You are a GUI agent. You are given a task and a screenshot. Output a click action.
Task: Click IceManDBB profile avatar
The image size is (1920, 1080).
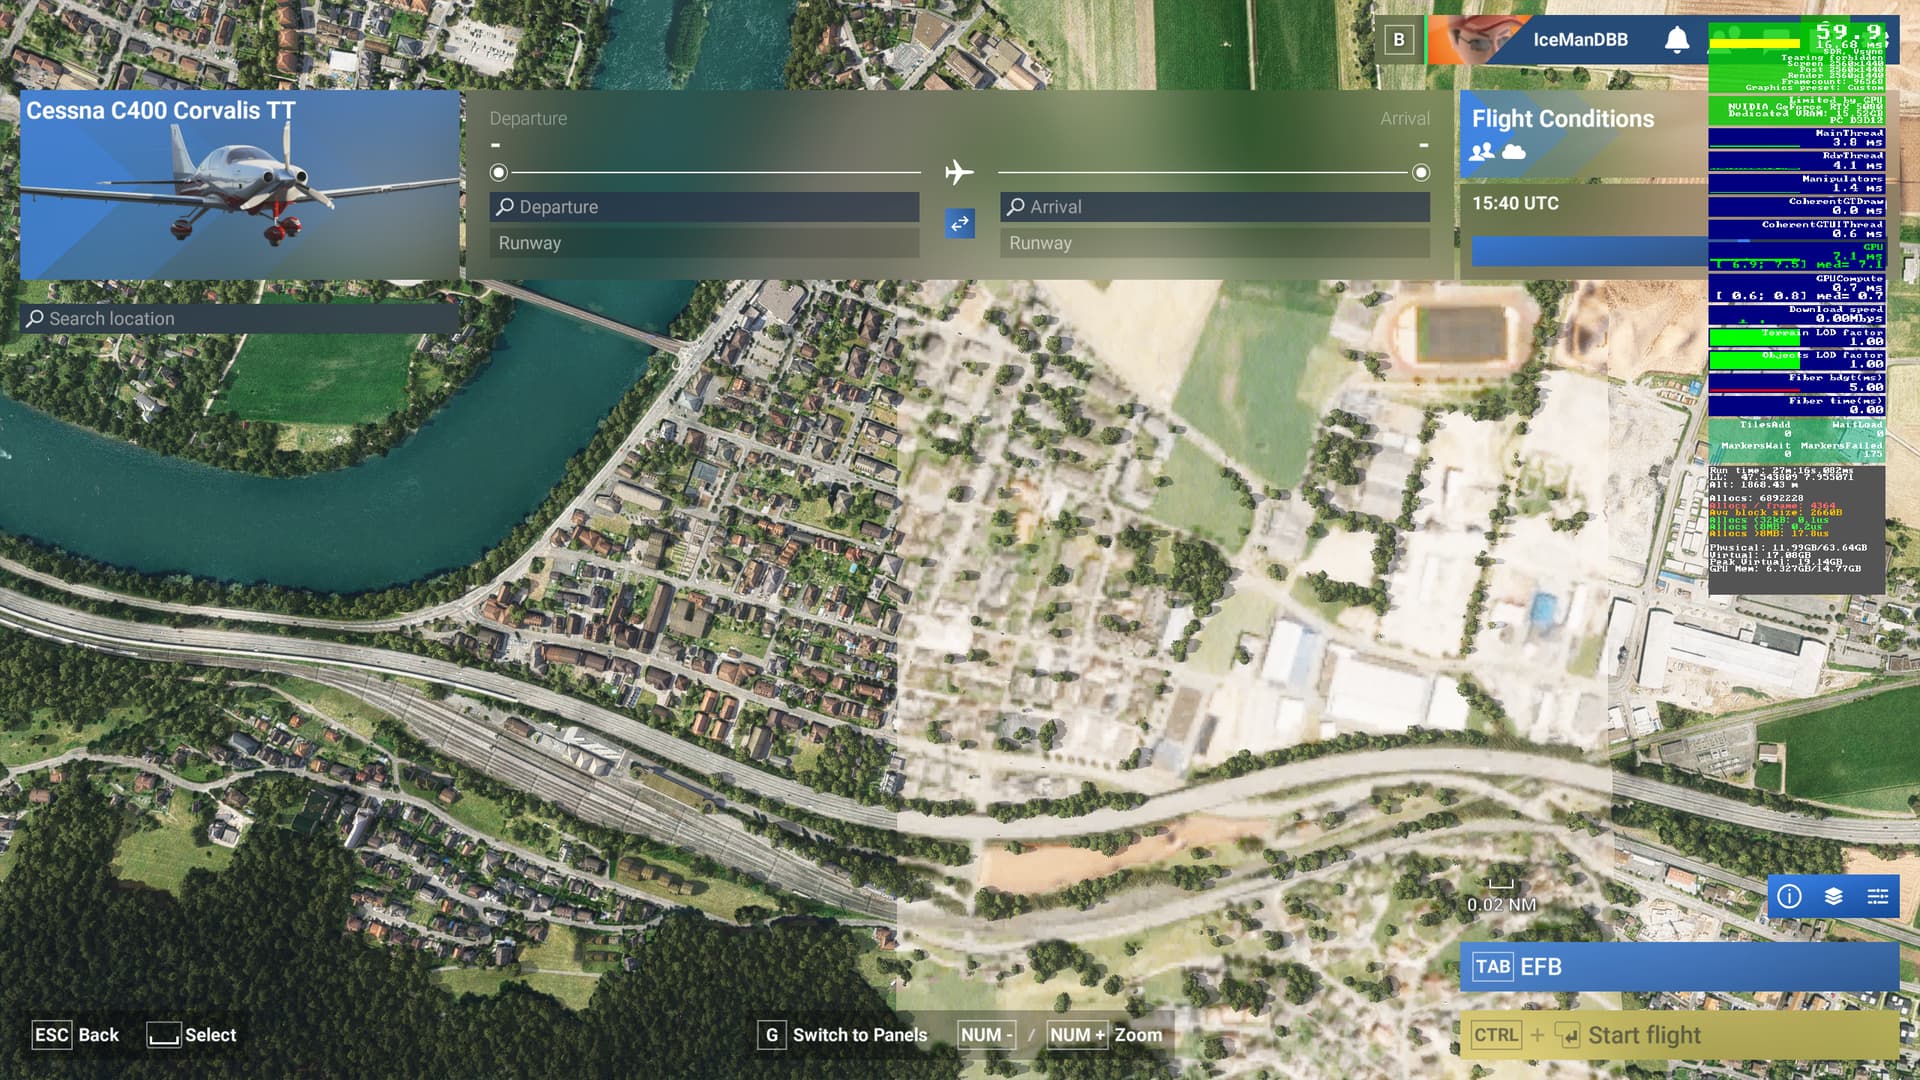click(1478, 40)
